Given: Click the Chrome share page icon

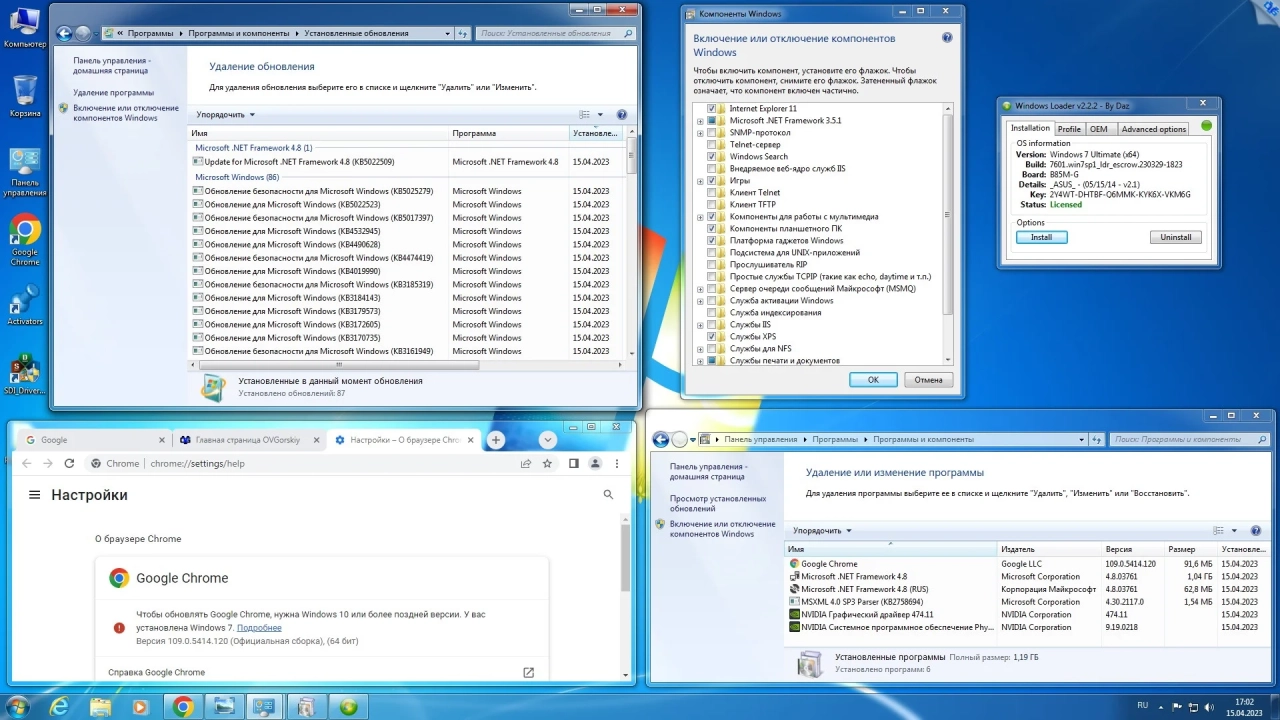Looking at the screenshot, I should tap(526, 463).
